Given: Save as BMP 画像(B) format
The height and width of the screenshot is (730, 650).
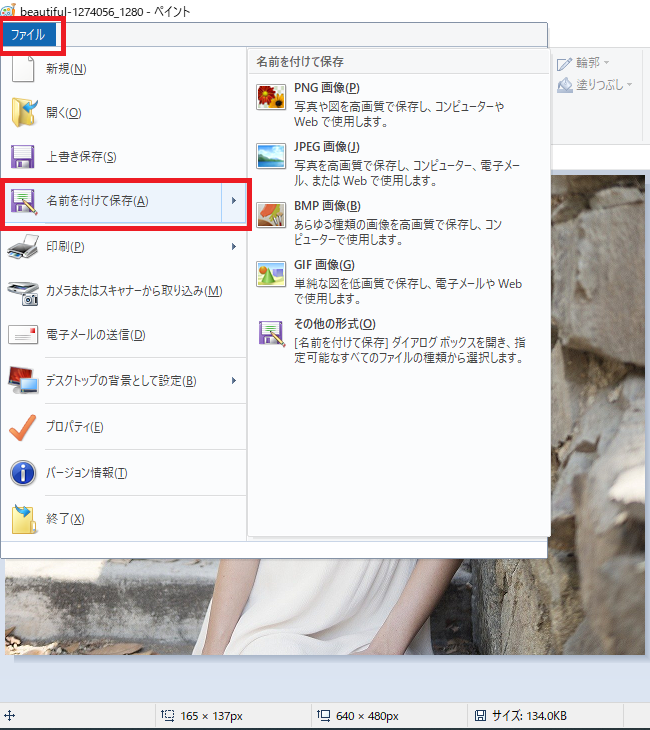Looking at the screenshot, I should (x=399, y=223).
